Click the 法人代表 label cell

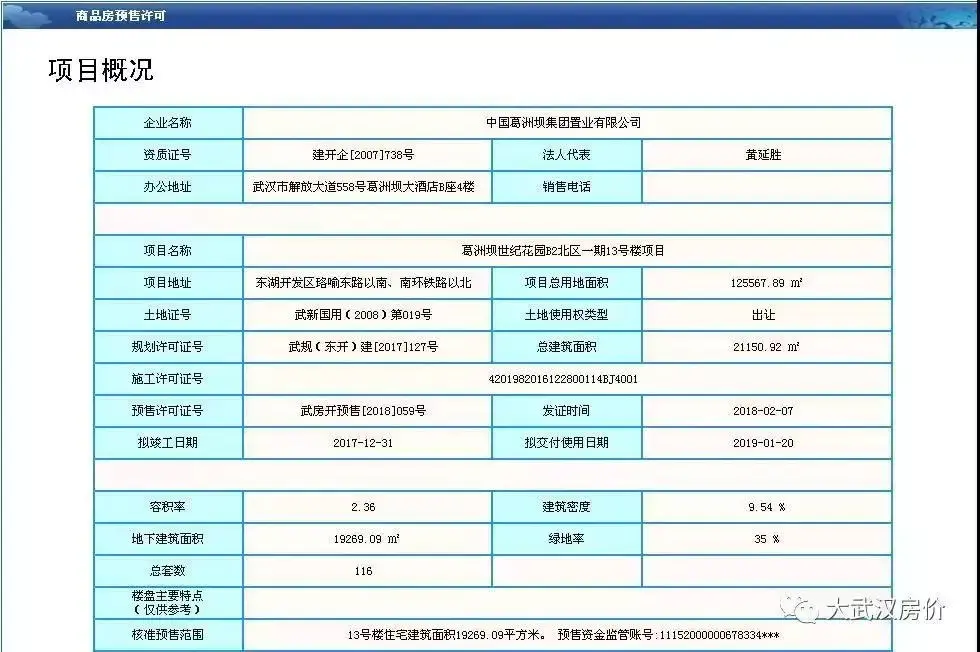566,155
